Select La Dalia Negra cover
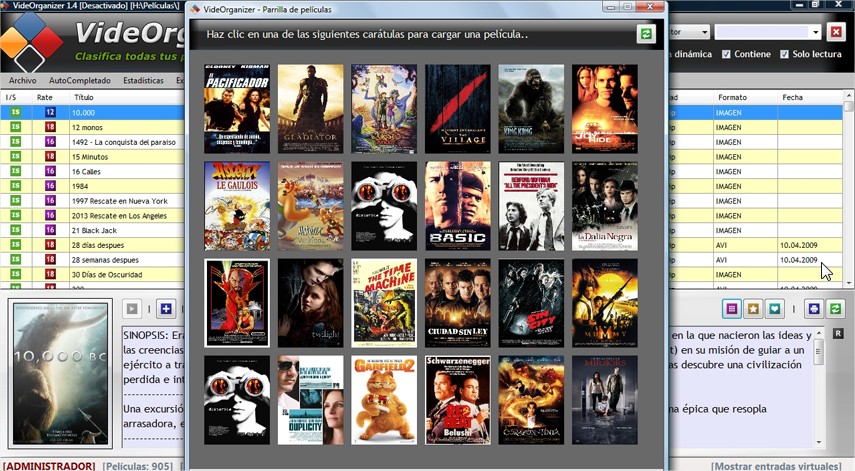Viewport: 855px width, 471px height. pos(605,206)
